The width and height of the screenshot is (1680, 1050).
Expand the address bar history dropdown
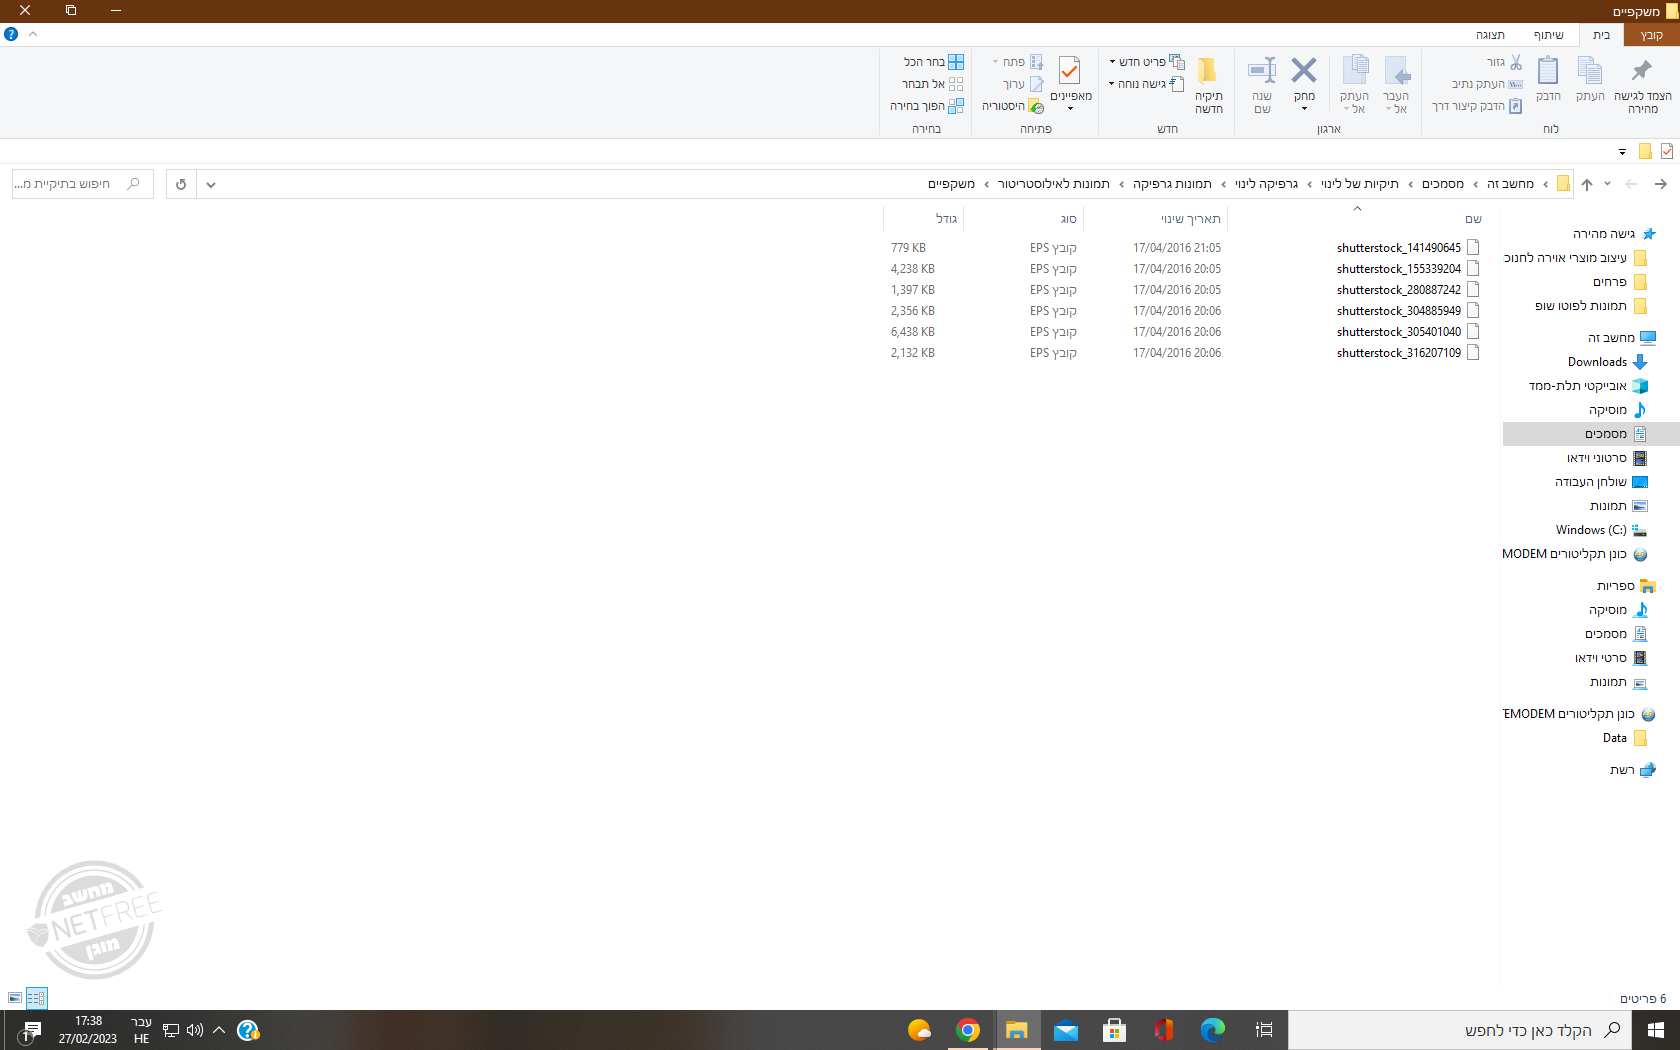click(x=210, y=184)
